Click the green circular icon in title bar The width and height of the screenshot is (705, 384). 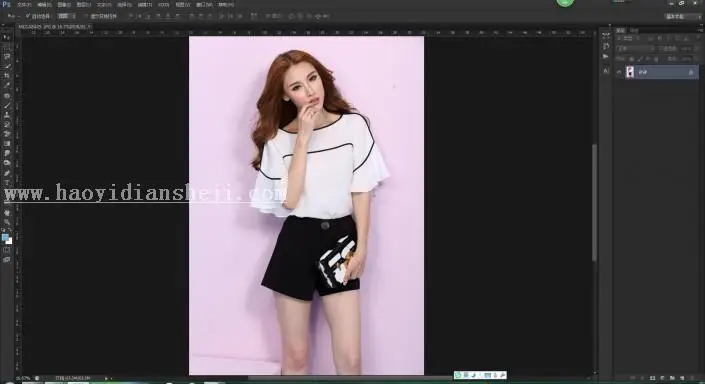565,2
